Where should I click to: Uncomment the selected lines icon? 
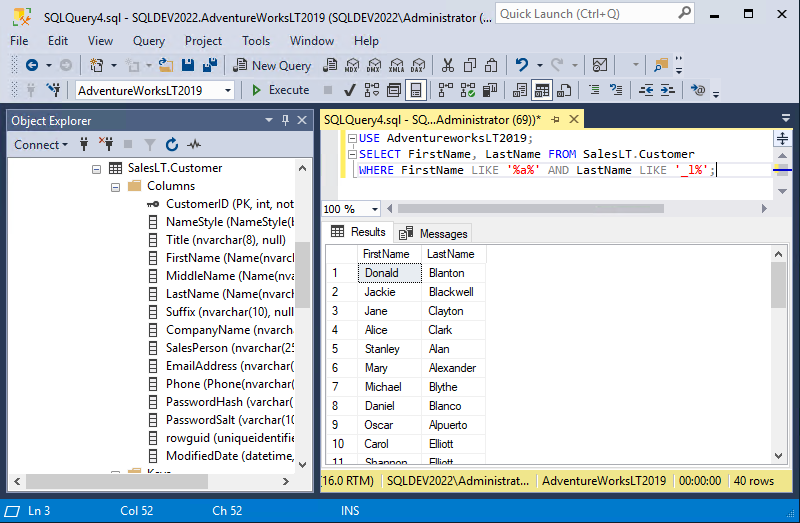[x=616, y=90]
